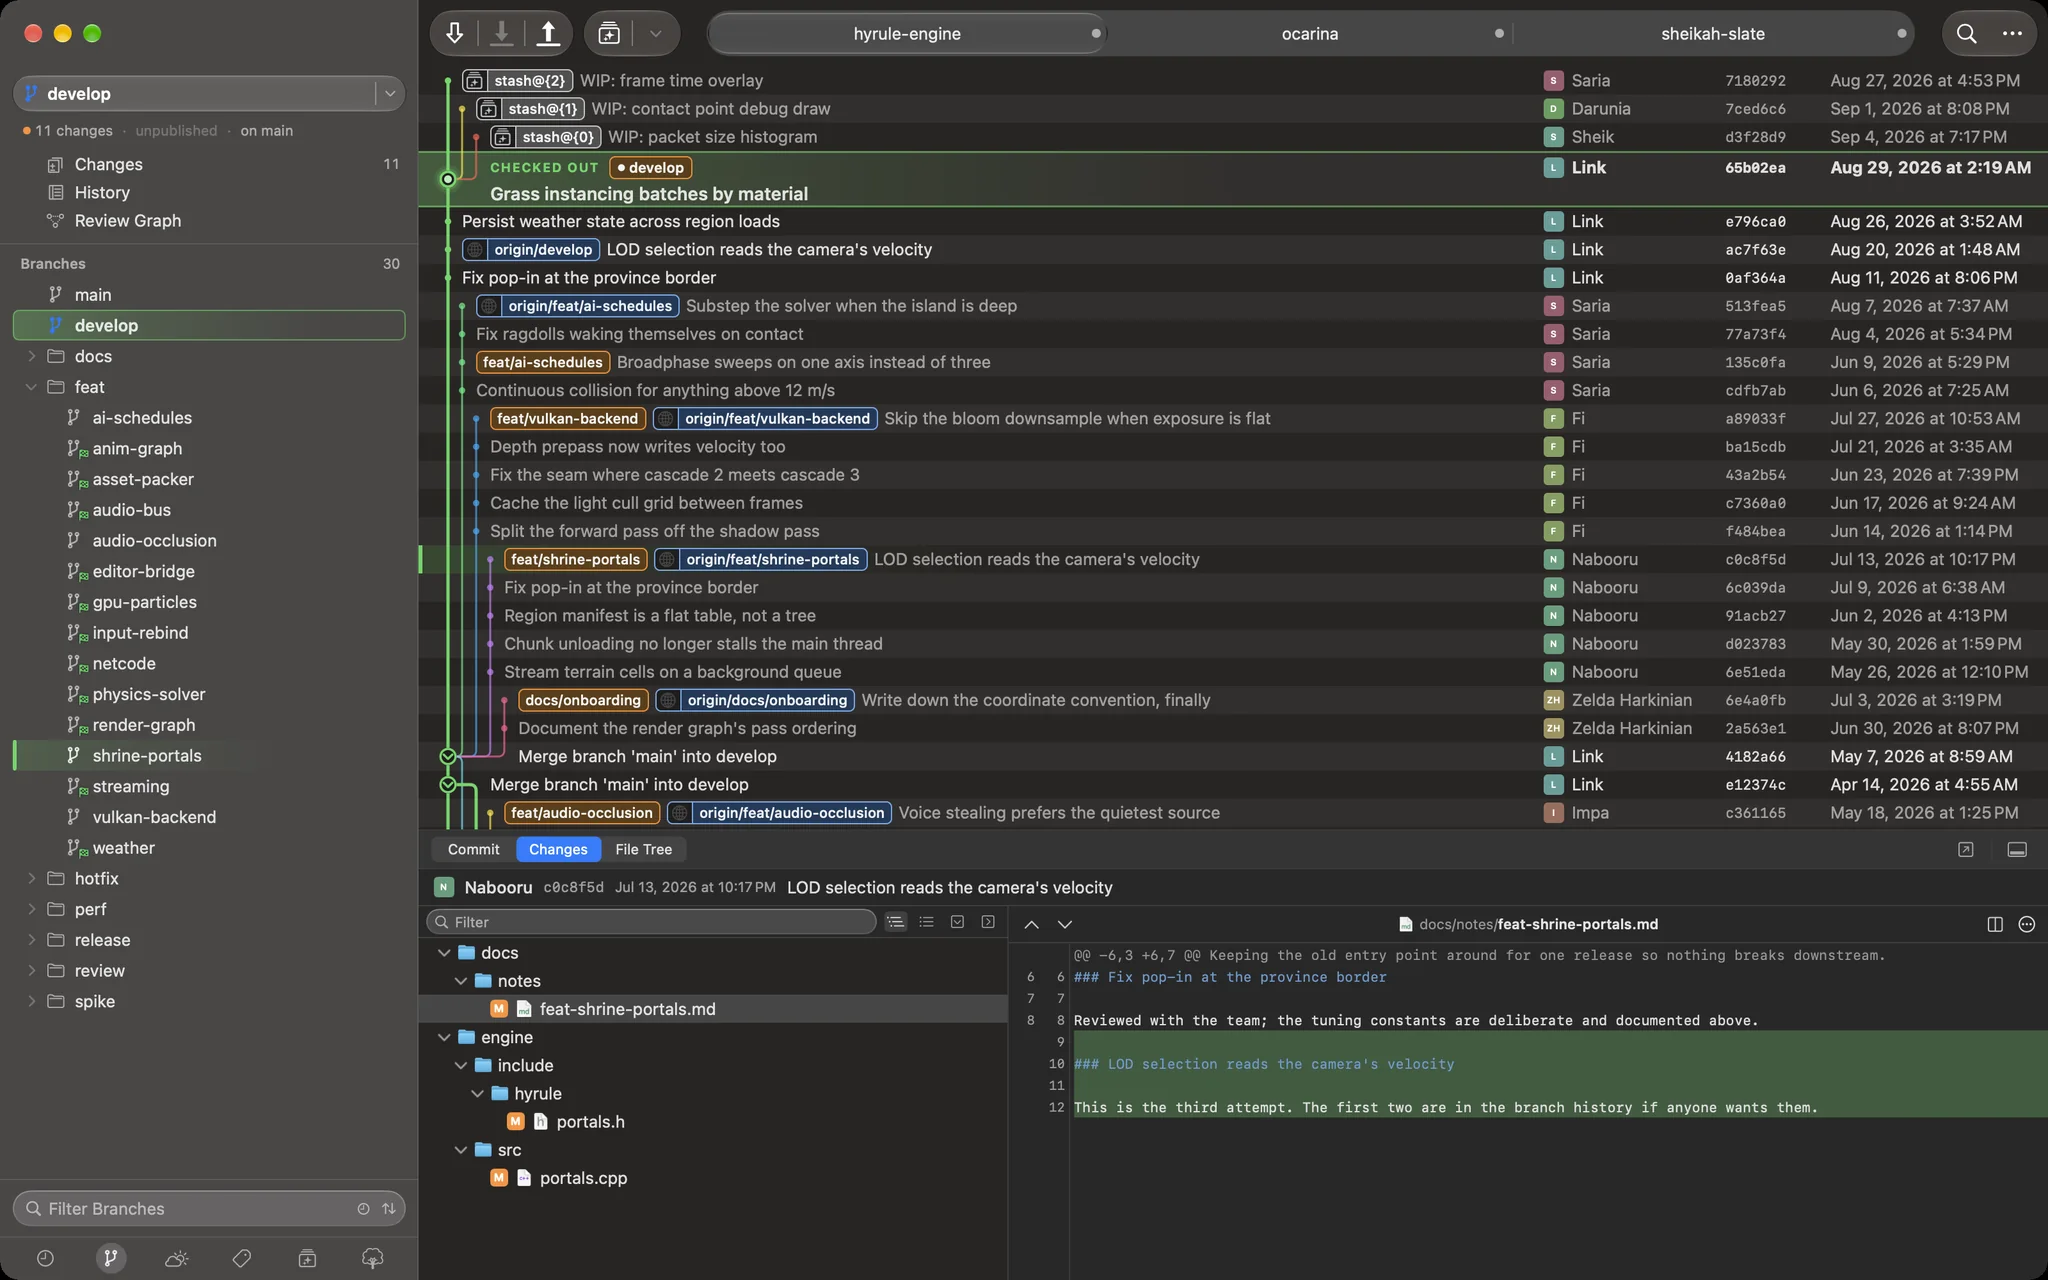The image size is (2048, 1280).
Task: Jump to previous diff hunk arrow
Action: (1032, 924)
